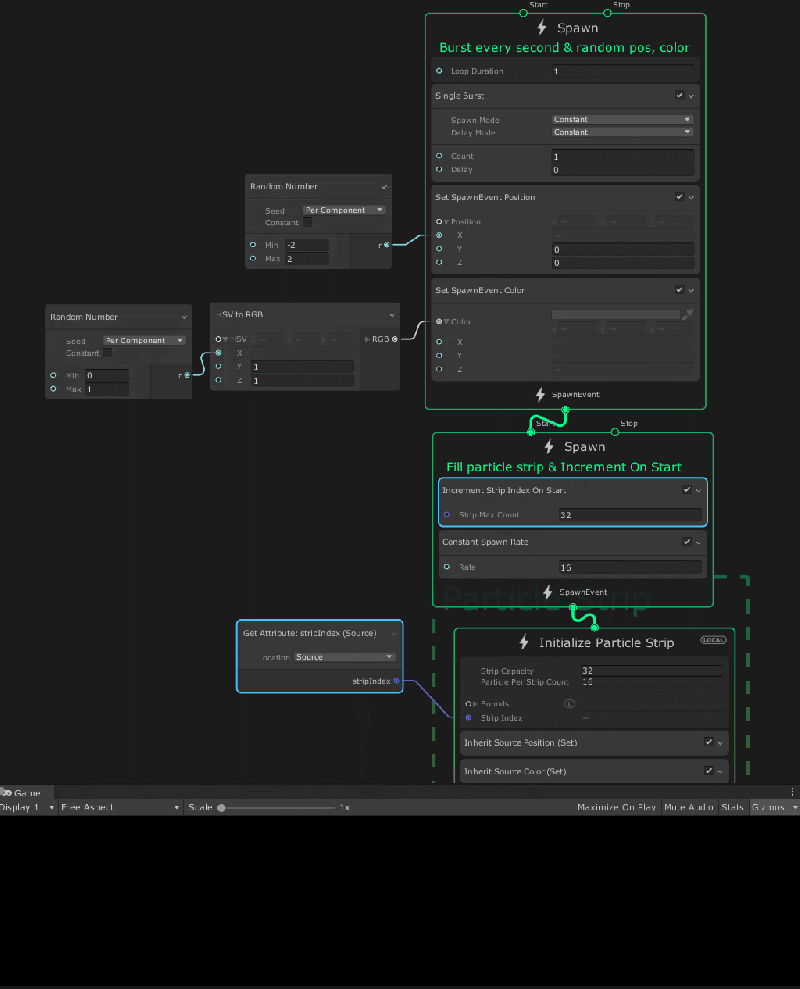This screenshot has width=800, height=989.
Task: Open the Spawn Mode Constant dropdown
Action: (x=621, y=118)
